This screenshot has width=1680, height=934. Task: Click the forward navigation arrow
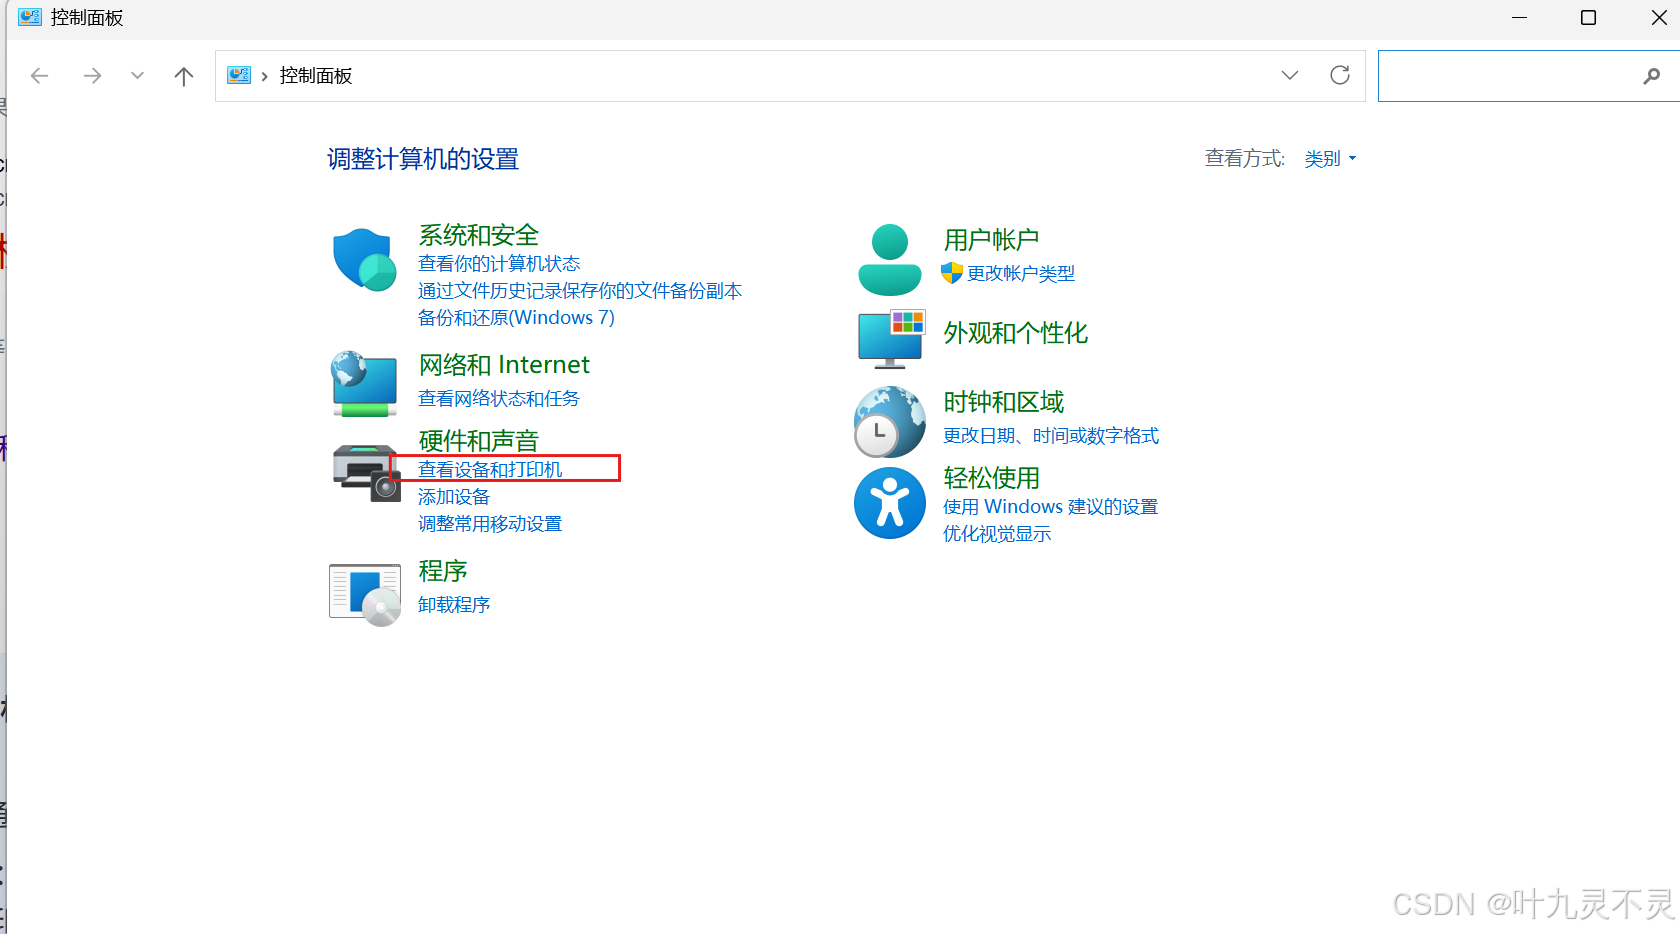pyautogui.click(x=92, y=76)
